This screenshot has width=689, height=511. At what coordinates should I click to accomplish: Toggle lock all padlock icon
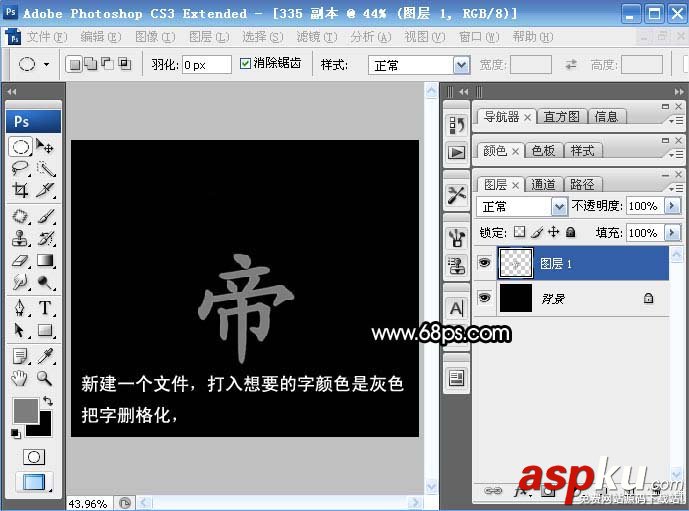(570, 232)
